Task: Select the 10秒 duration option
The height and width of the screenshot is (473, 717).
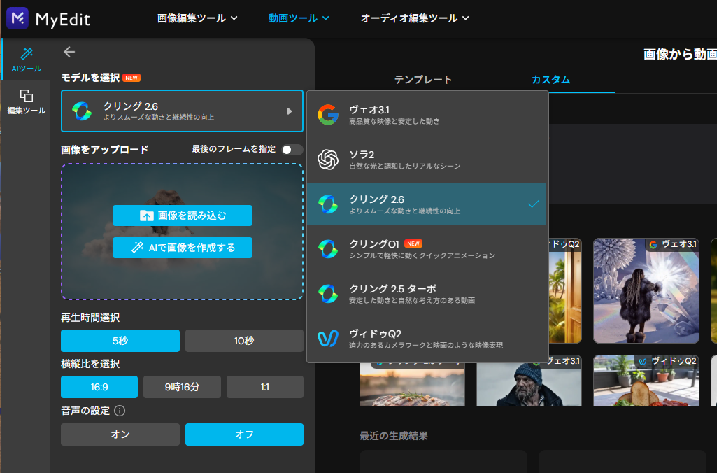Action: coord(243,340)
